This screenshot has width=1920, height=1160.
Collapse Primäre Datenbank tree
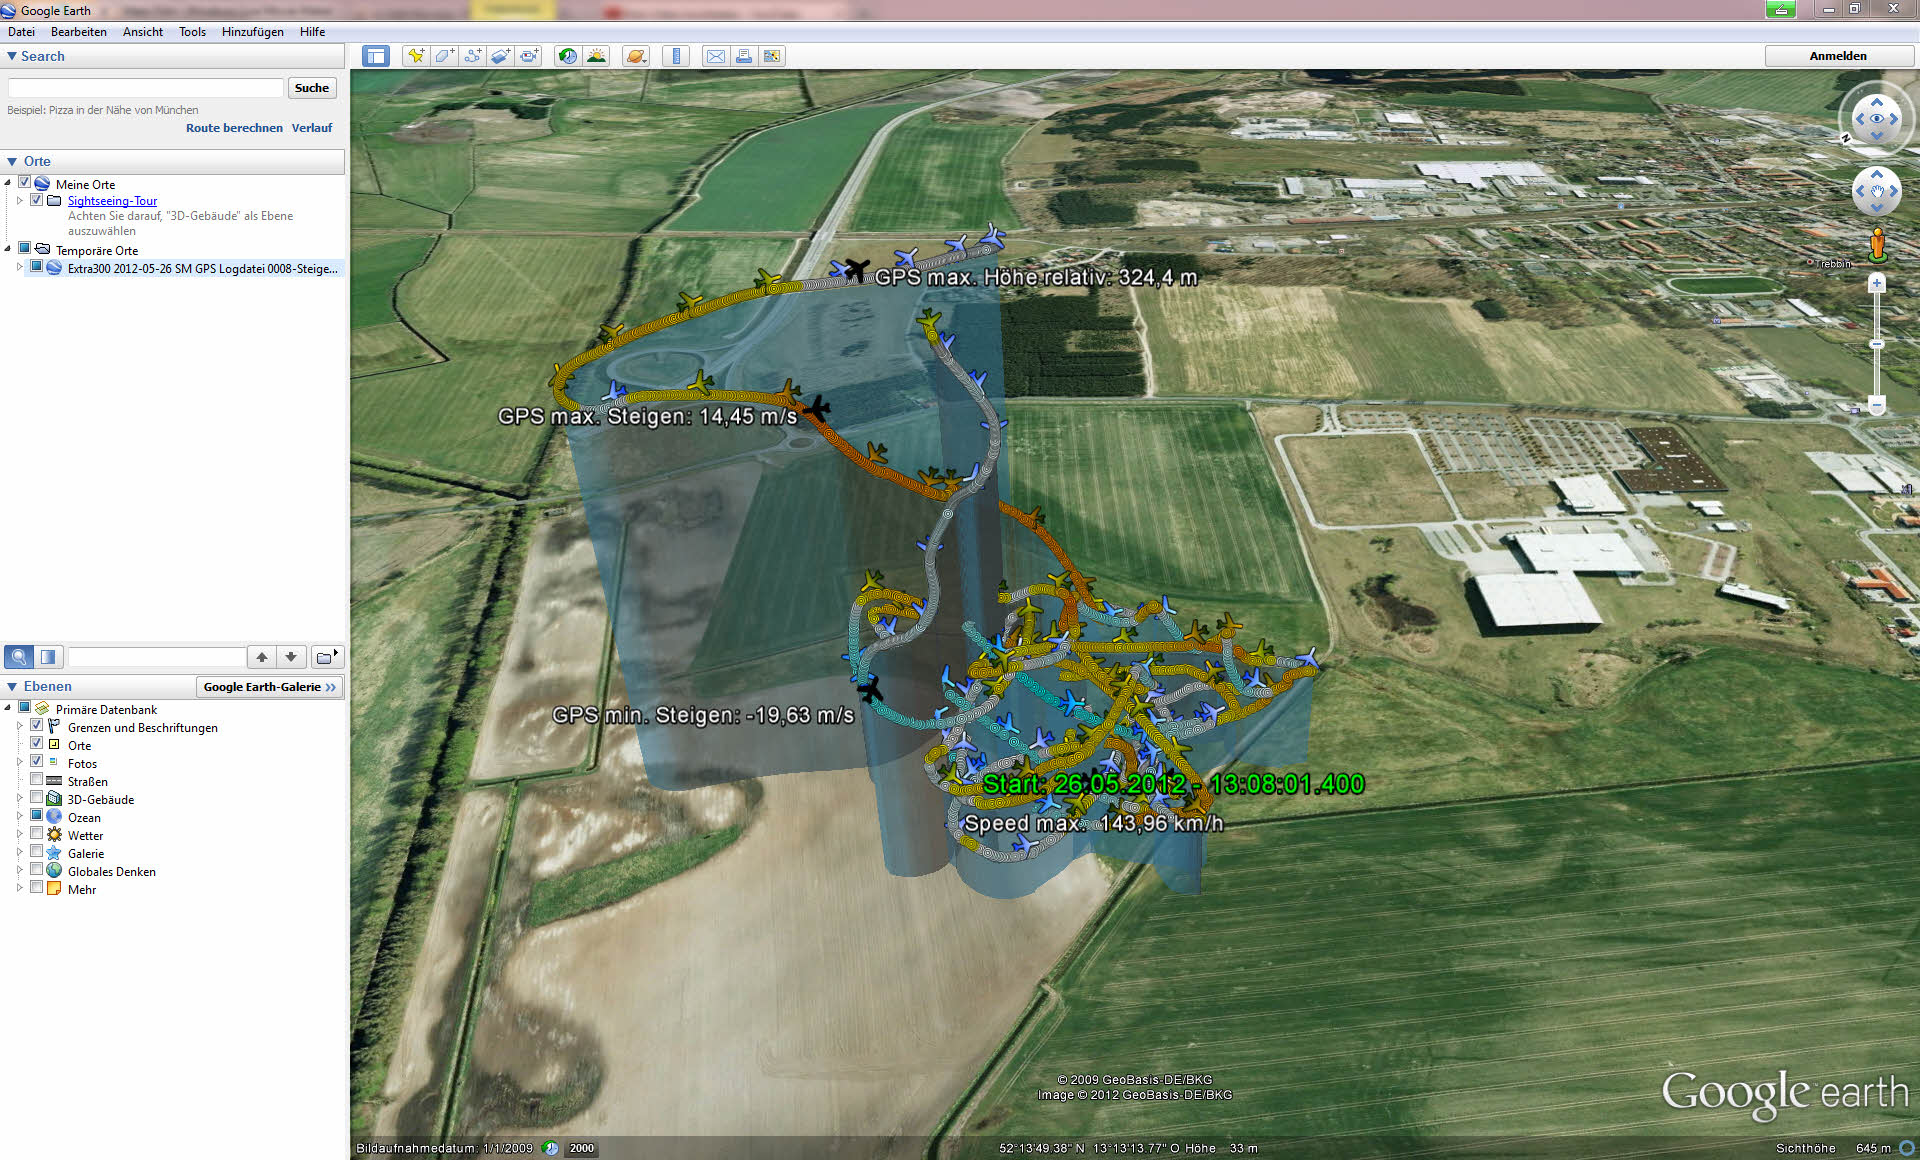pyautogui.click(x=8, y=708)
